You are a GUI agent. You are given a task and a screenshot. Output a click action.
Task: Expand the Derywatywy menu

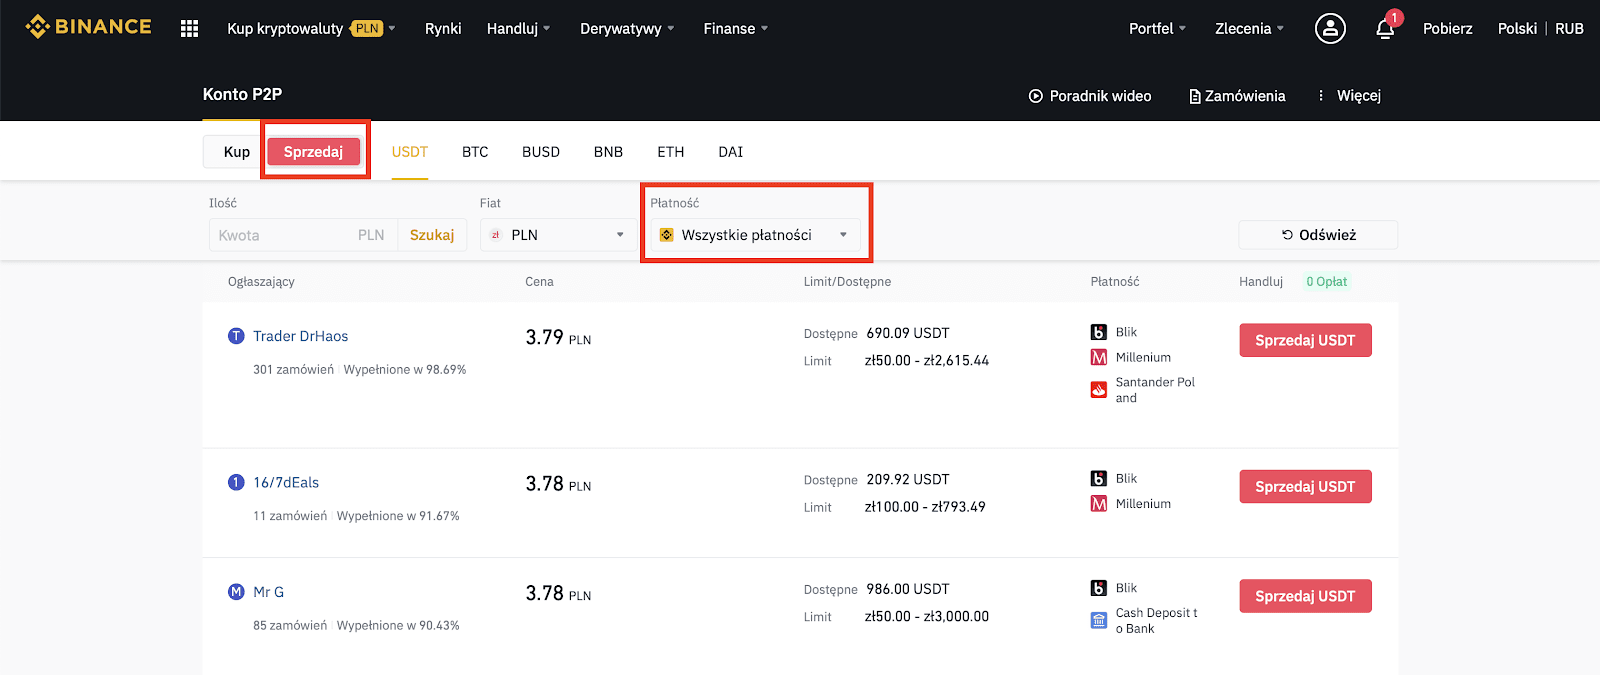point(627,28)
